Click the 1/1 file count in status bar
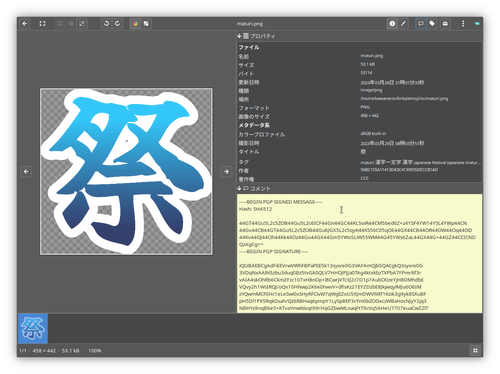This screenshot has width=500, height=374. 23,351
